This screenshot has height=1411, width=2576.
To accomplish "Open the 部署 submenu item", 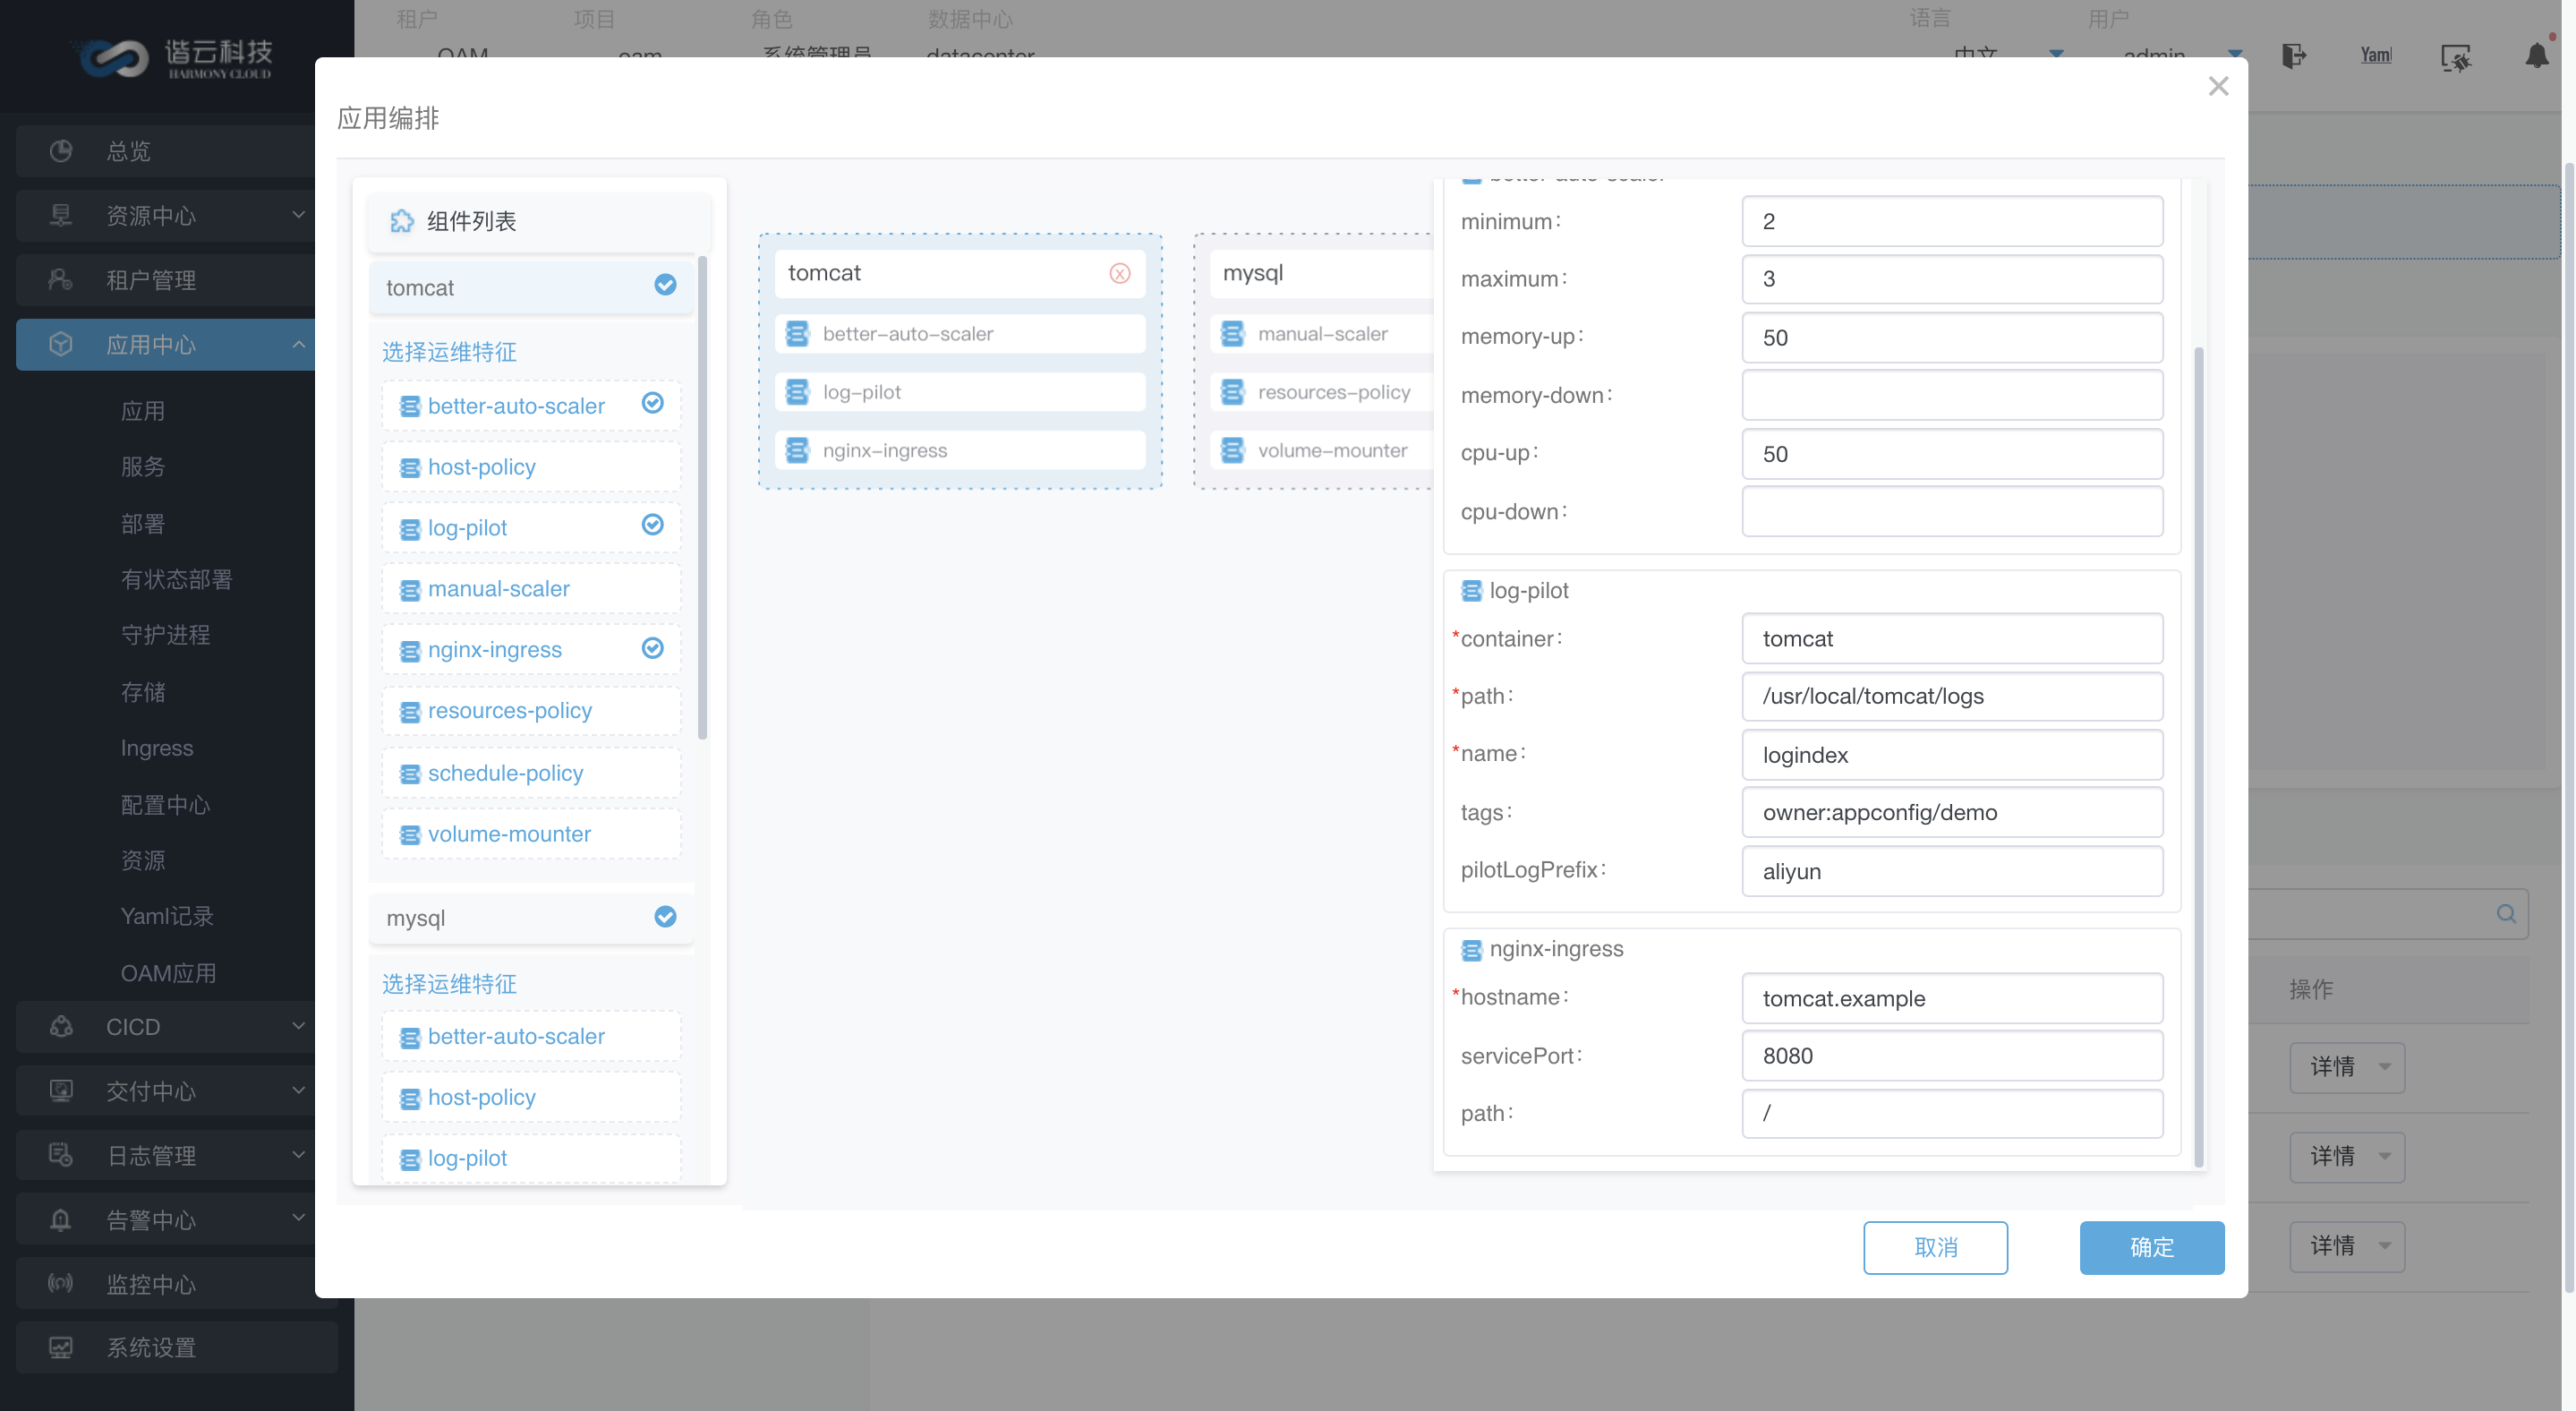I will coord(143,524).
